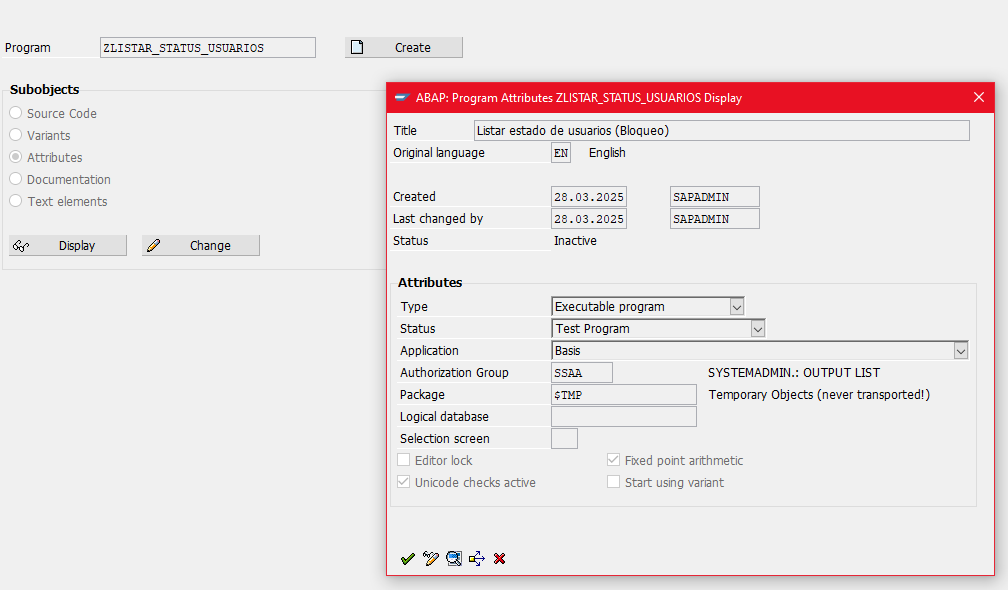Click the 'English' language text

(607, 153)
